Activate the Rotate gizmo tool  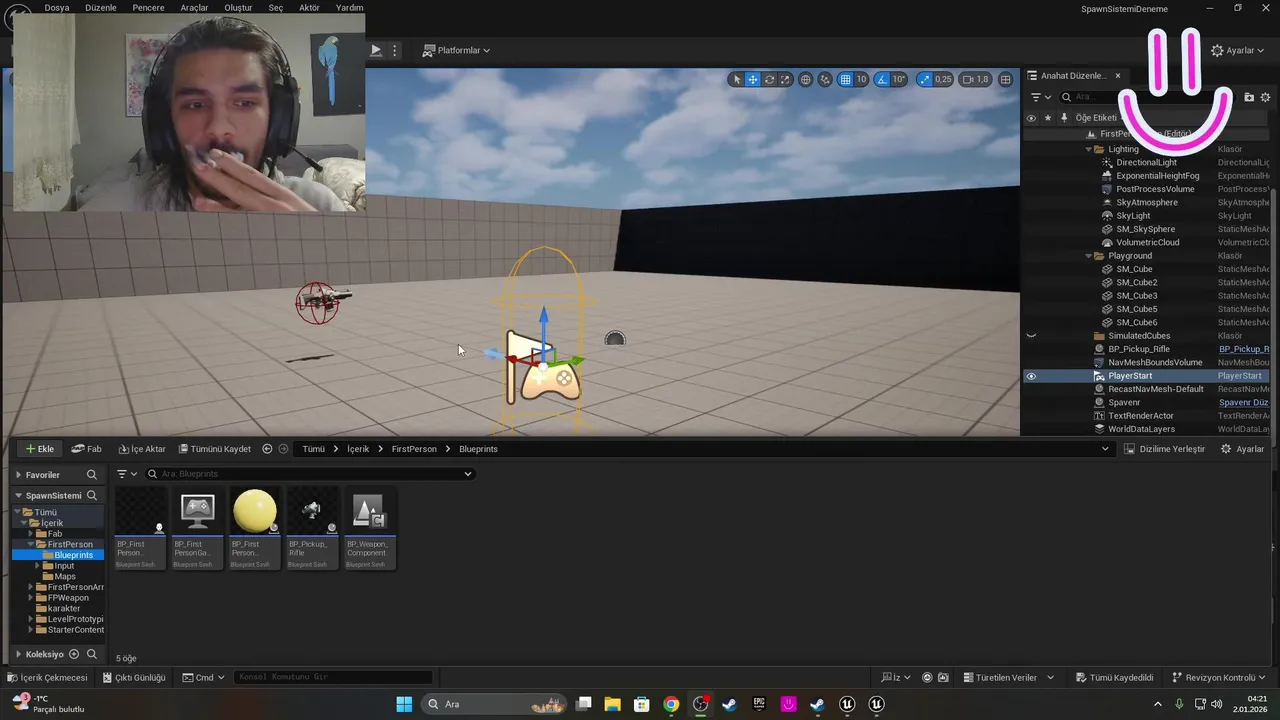769,79
